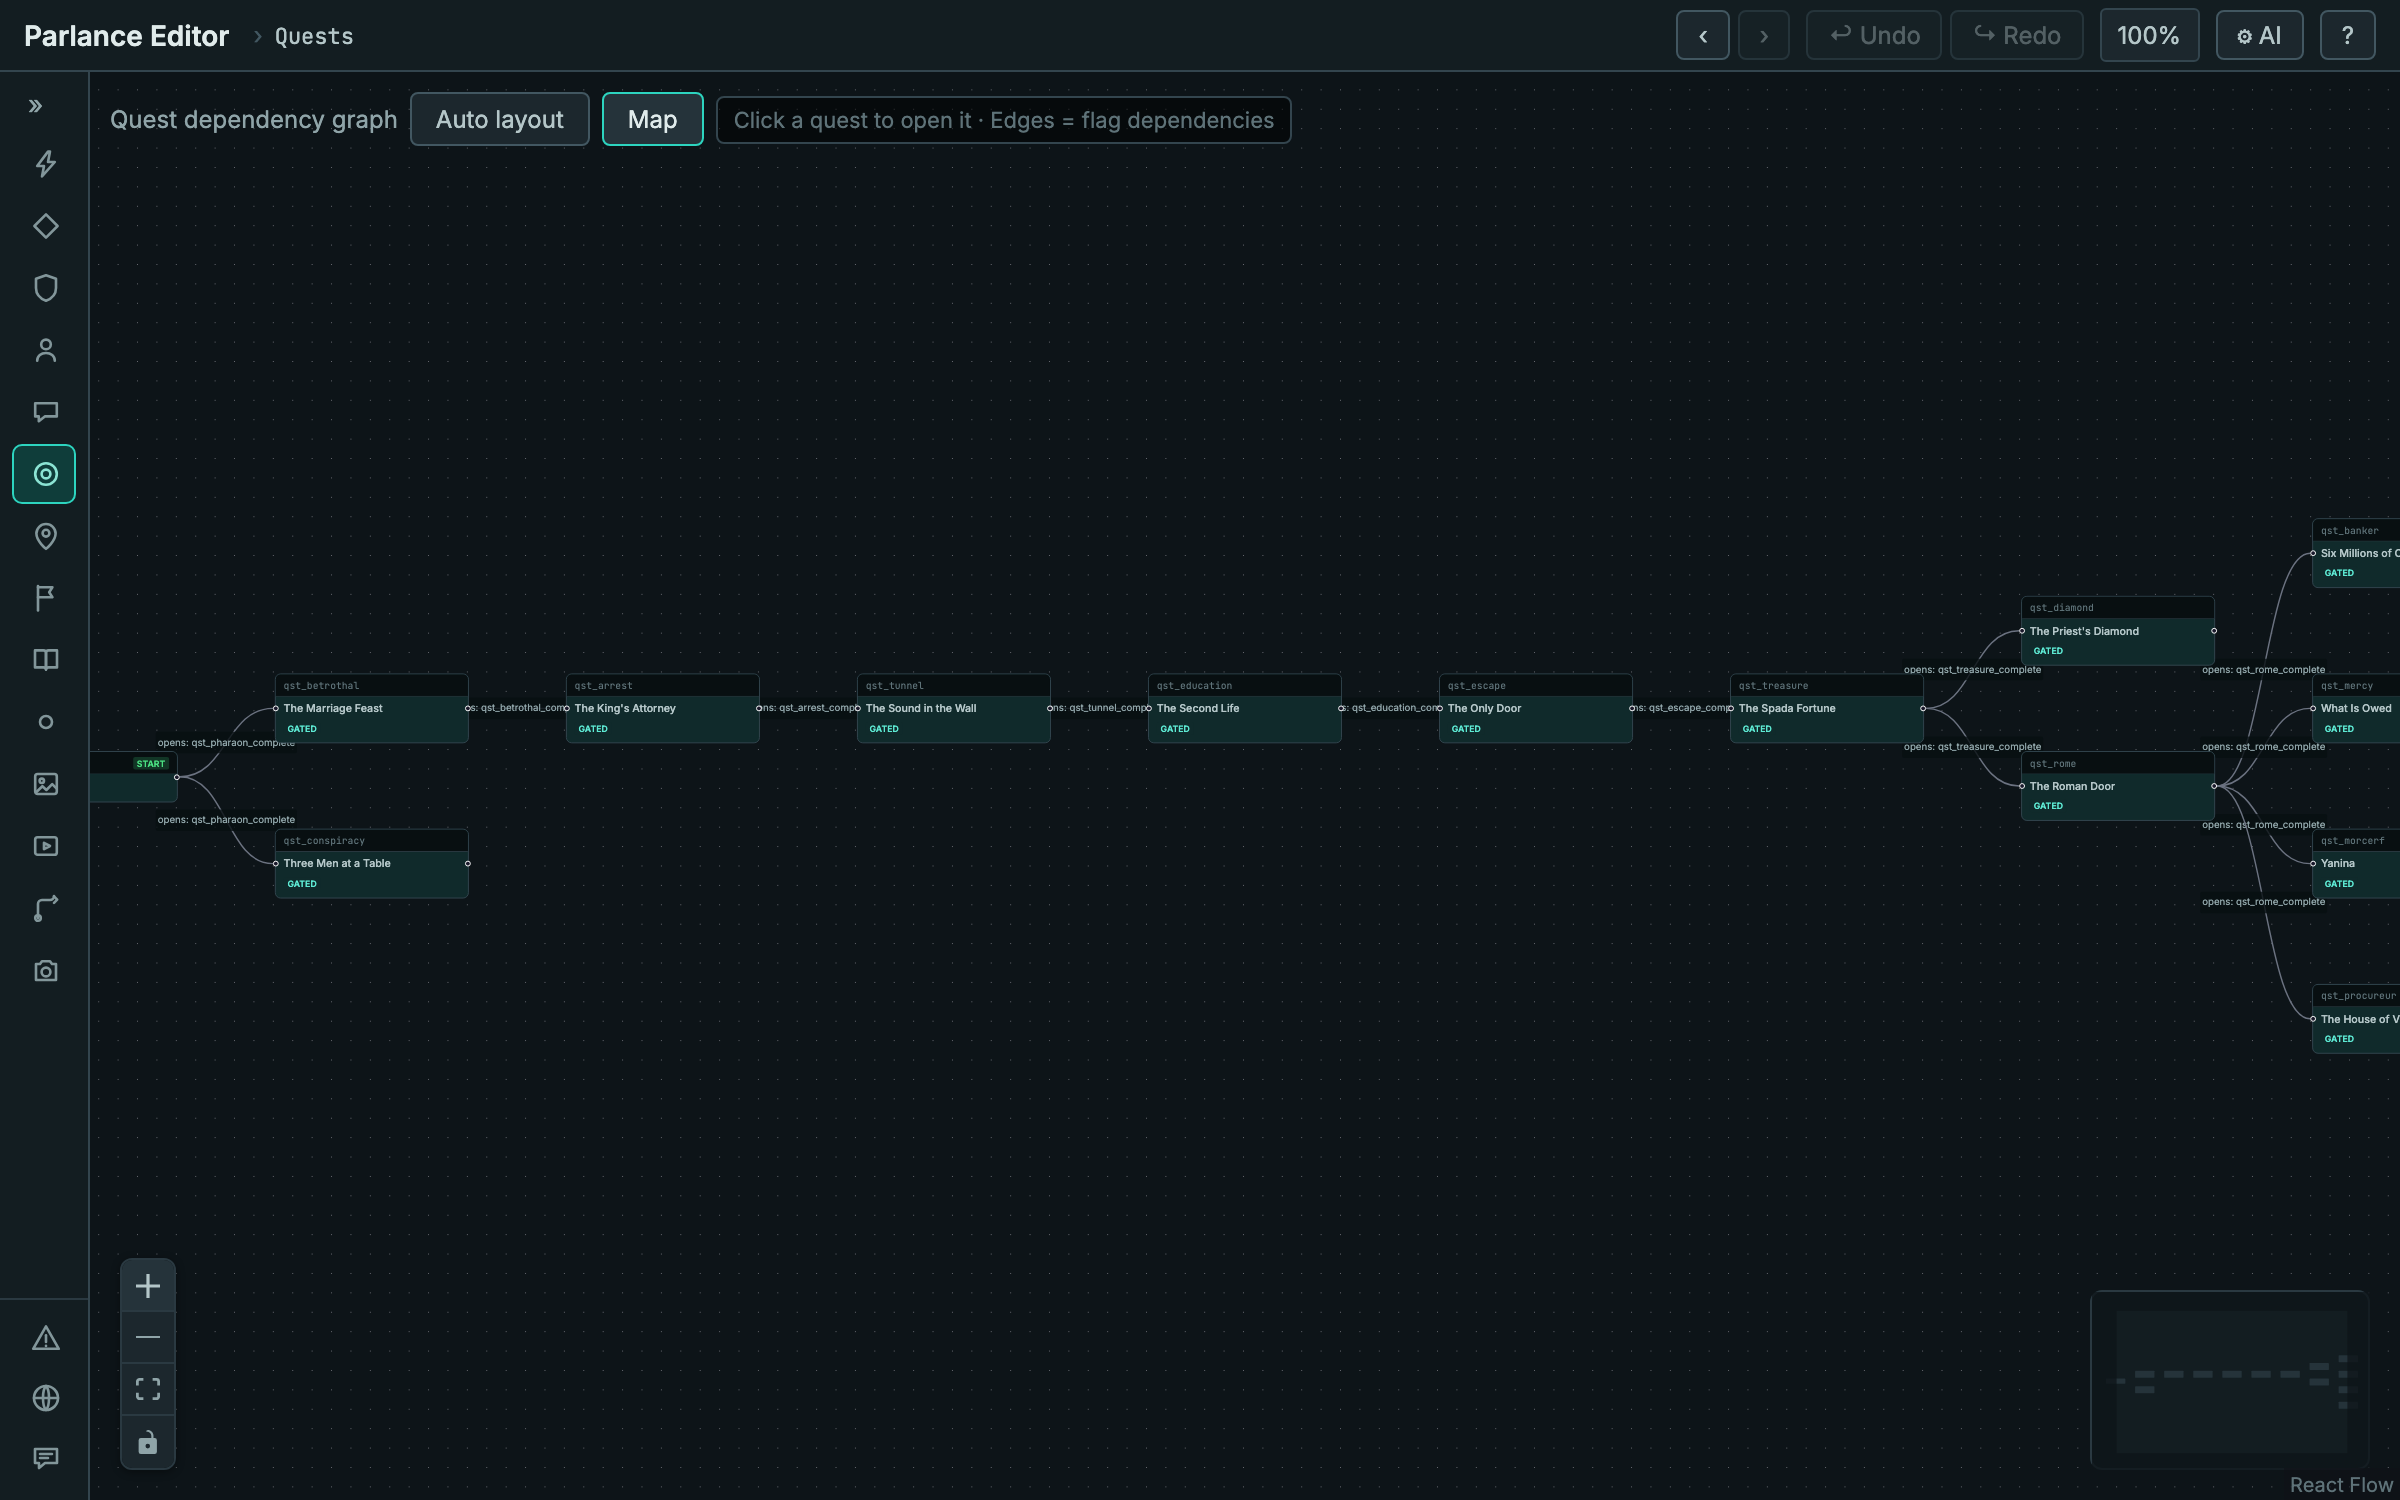The width and height of the screenshot is (2400, 1500).
Task: Open the small circle sidebar section
Action: coord(45,722)
